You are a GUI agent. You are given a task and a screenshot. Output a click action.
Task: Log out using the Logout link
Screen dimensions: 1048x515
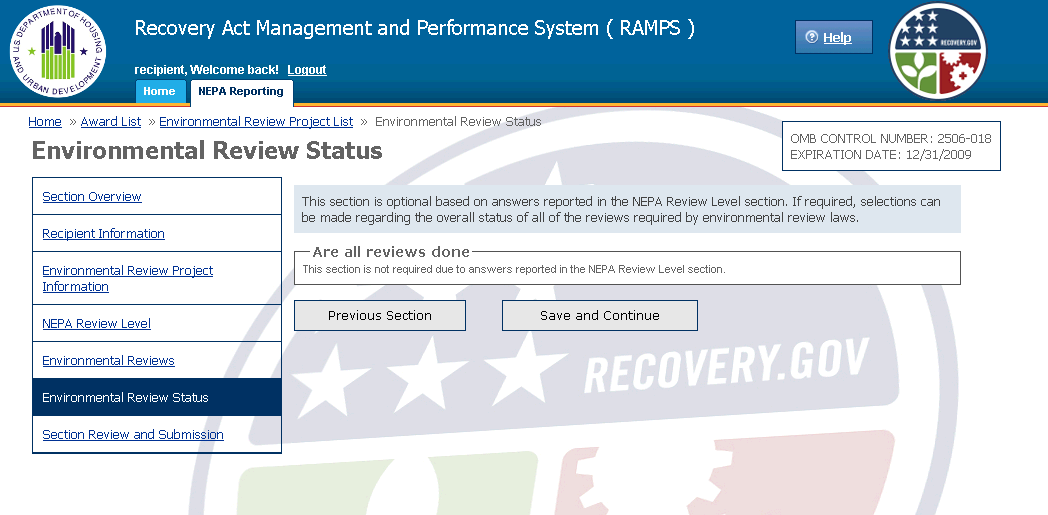tap(306, 70)
